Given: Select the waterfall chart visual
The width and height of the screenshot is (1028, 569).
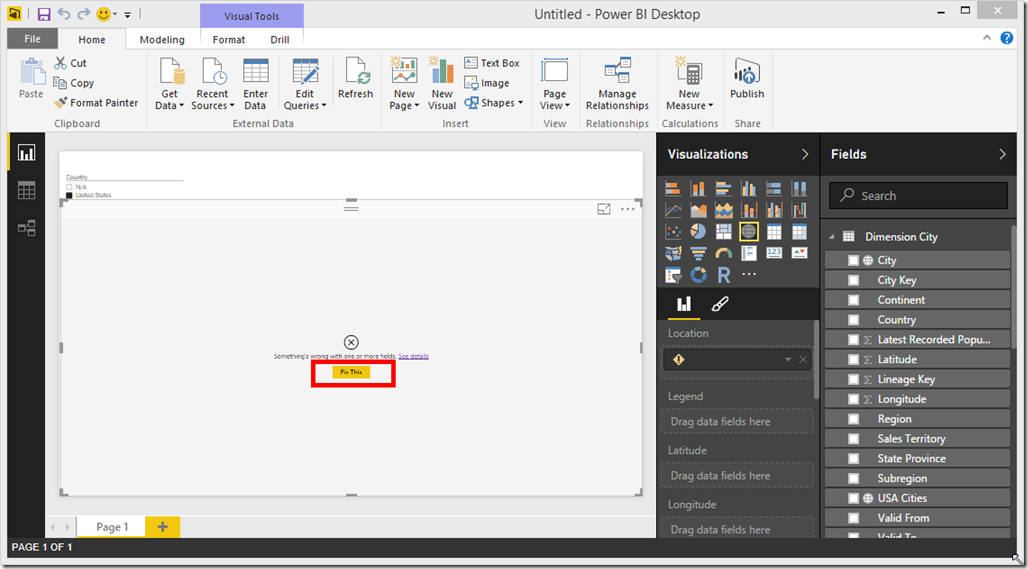Looking at the screenshot, I should [799, 210].
